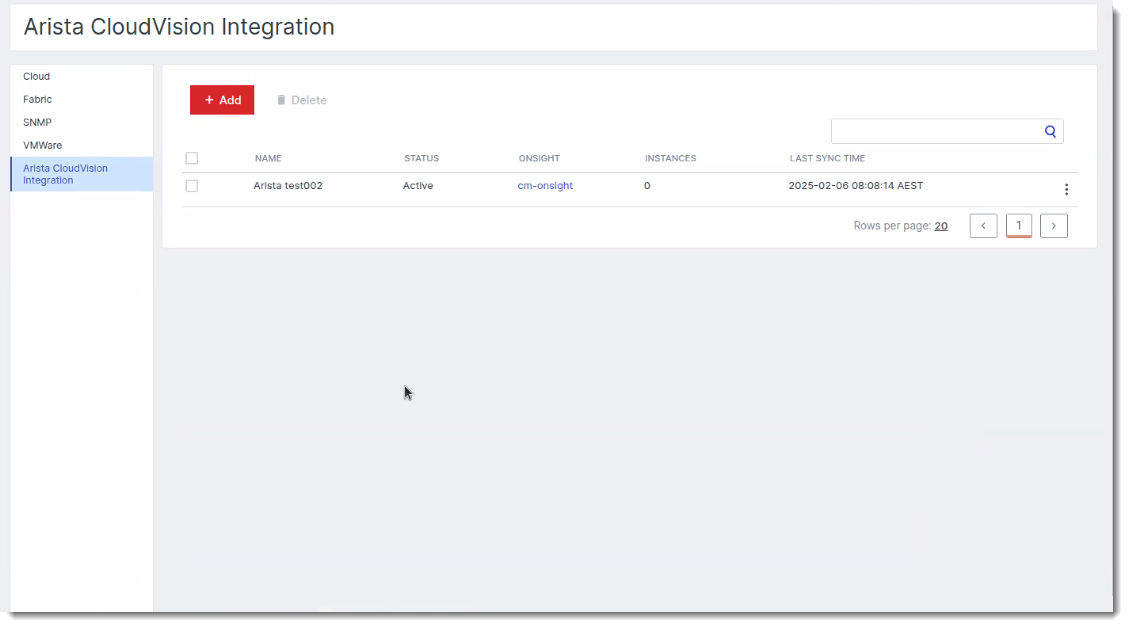Click the Active status cell
Image resolution: width=1128 pixels, height=627 pixels.
pos(418,186)
